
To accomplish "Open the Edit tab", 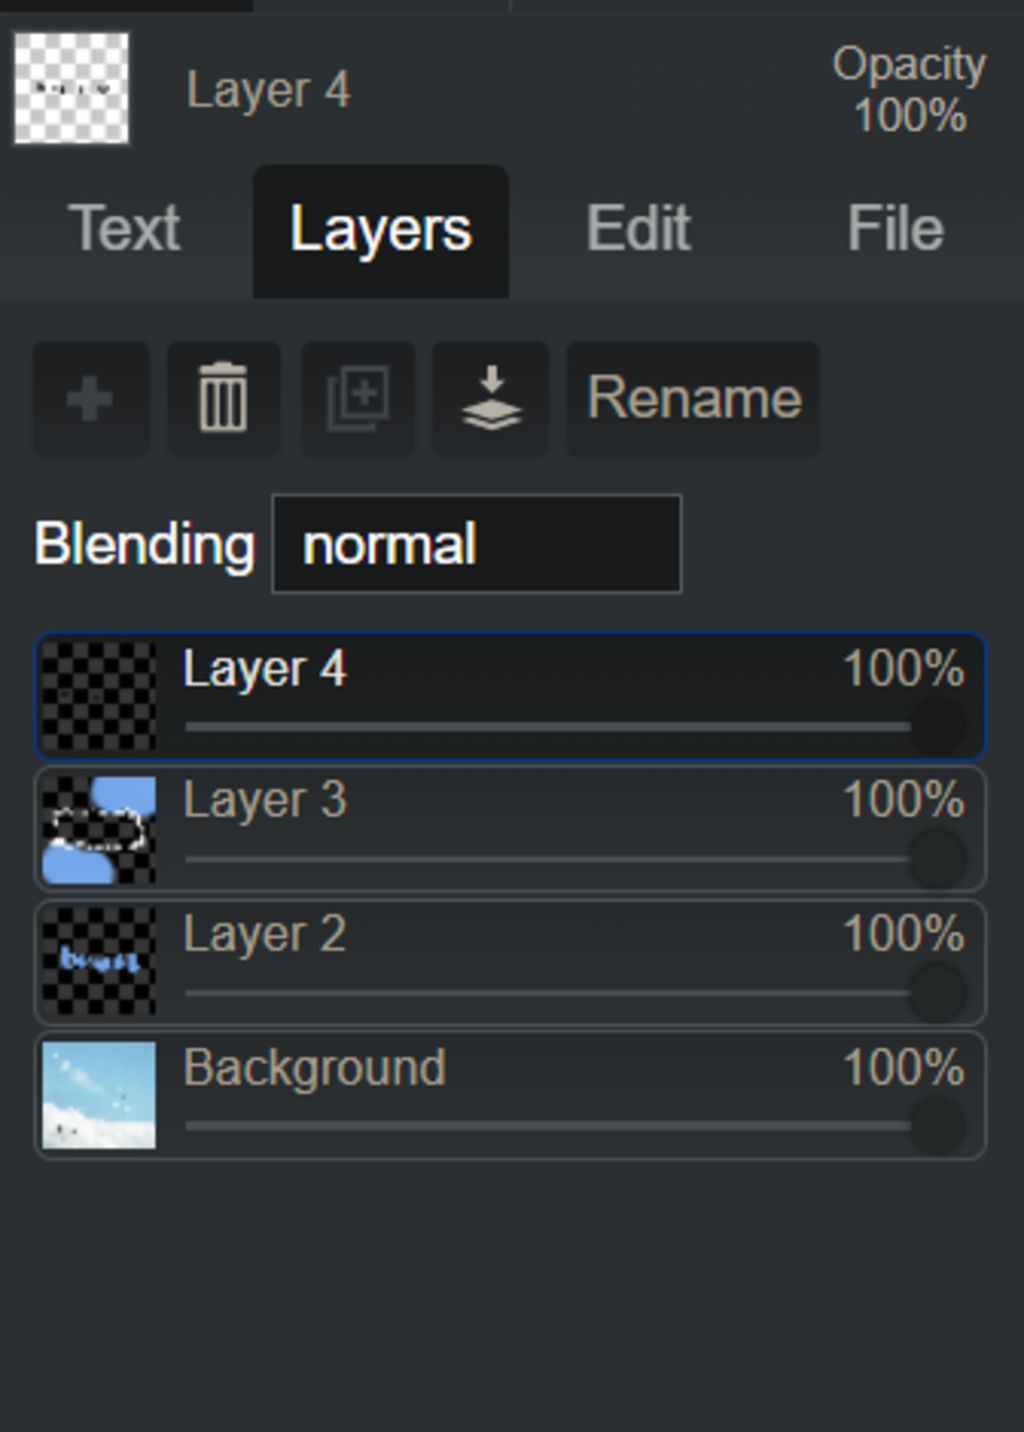I will (x=638, y=229).
